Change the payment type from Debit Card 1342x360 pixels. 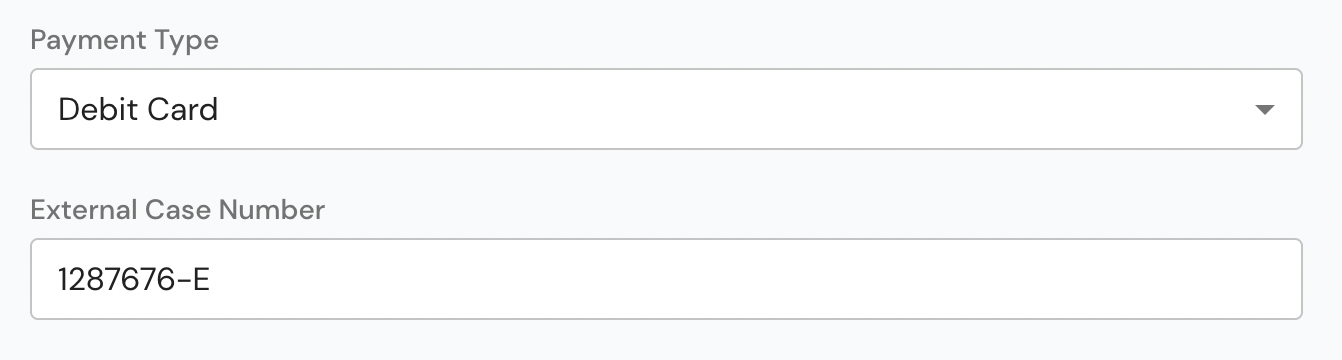(x=666, y=109)
